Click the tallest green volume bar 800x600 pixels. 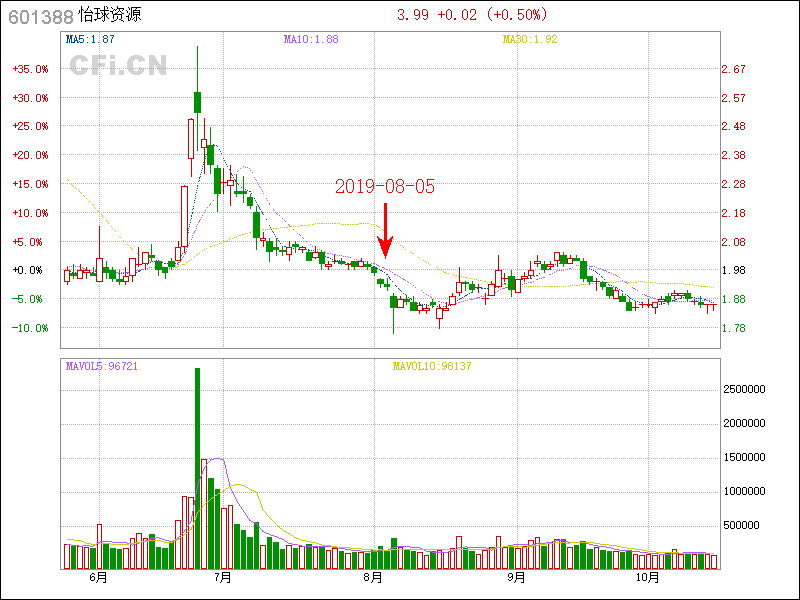click(x=197, y=468)
